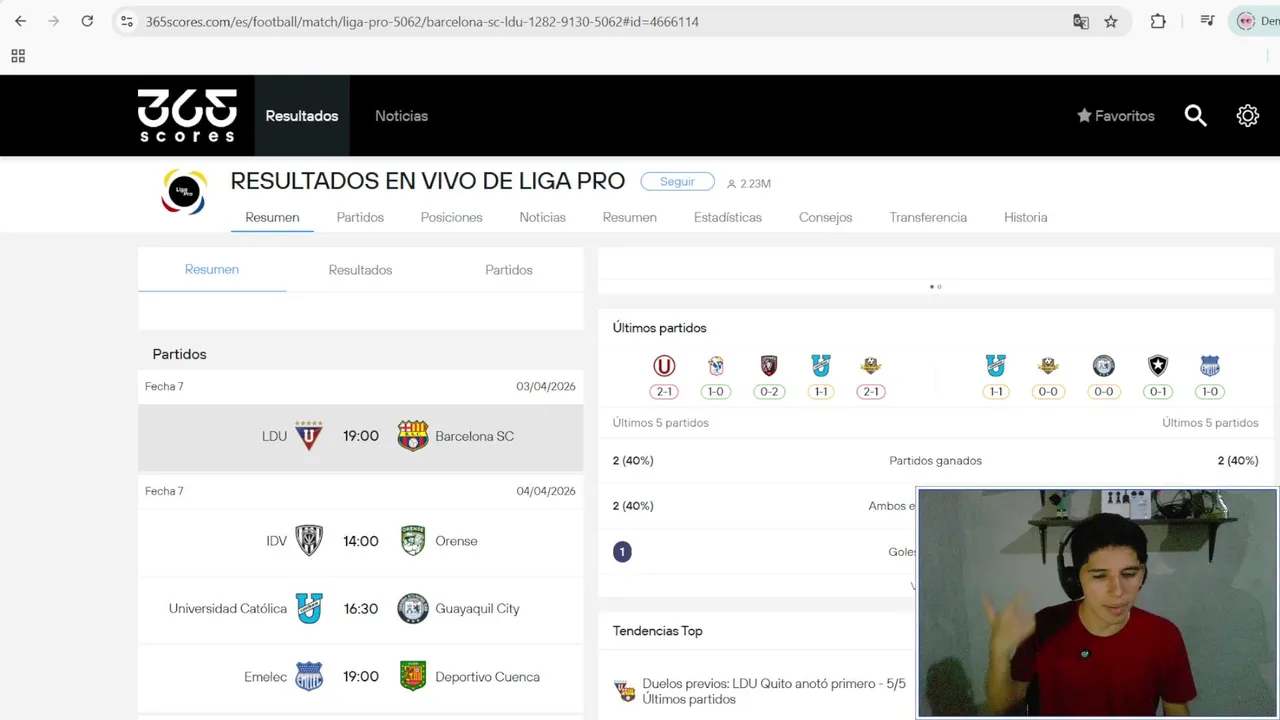Select the Consejos tab
1280x720 pixels.
(x=825, y=217)
